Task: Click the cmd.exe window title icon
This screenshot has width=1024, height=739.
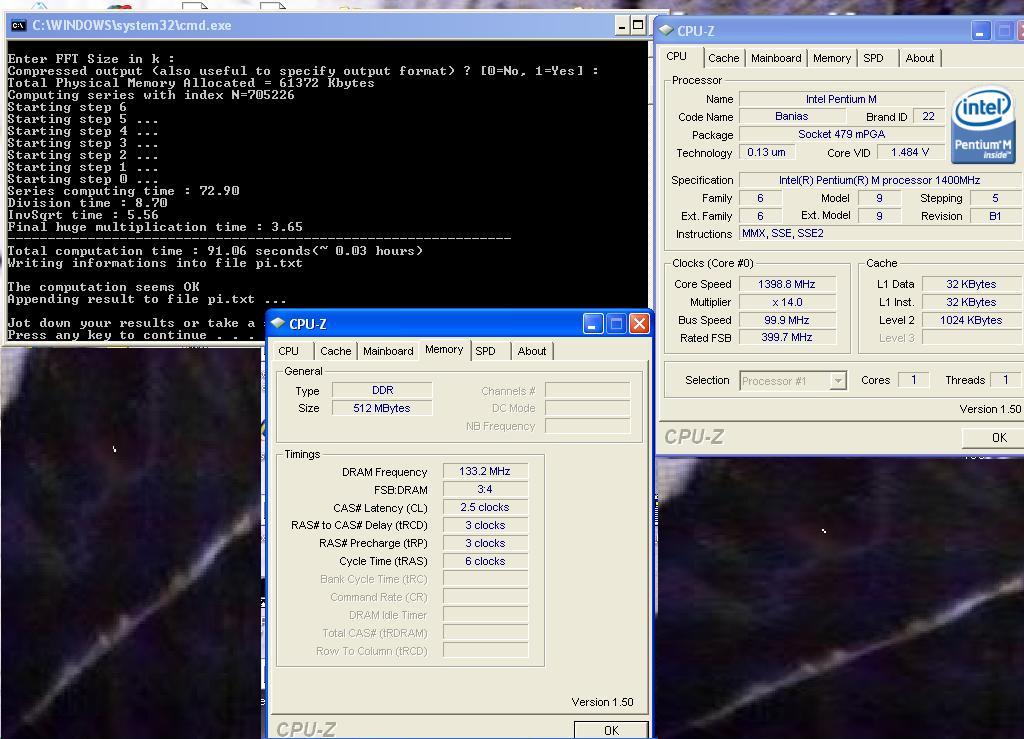Action: pyautogui.click(x=19, y=26)
